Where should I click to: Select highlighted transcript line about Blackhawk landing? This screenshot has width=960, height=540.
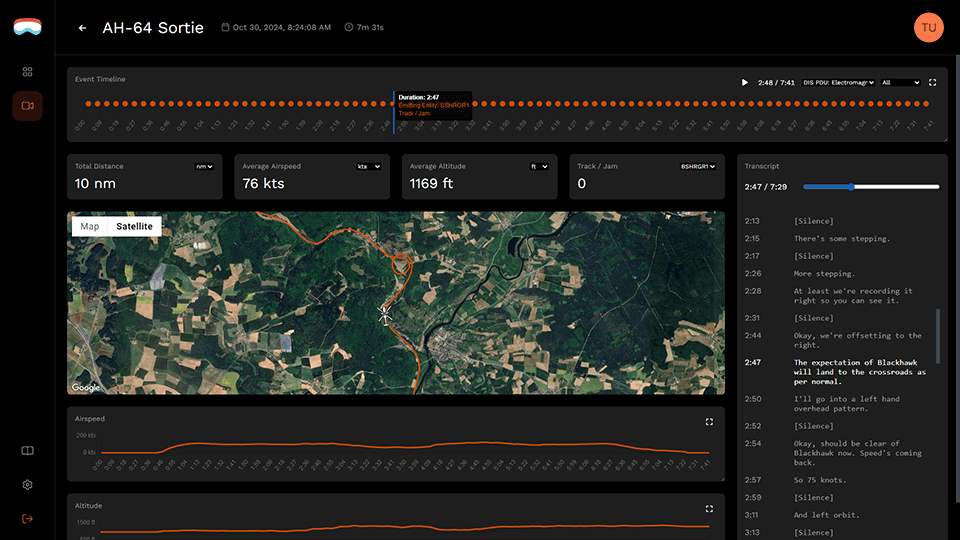860,372
